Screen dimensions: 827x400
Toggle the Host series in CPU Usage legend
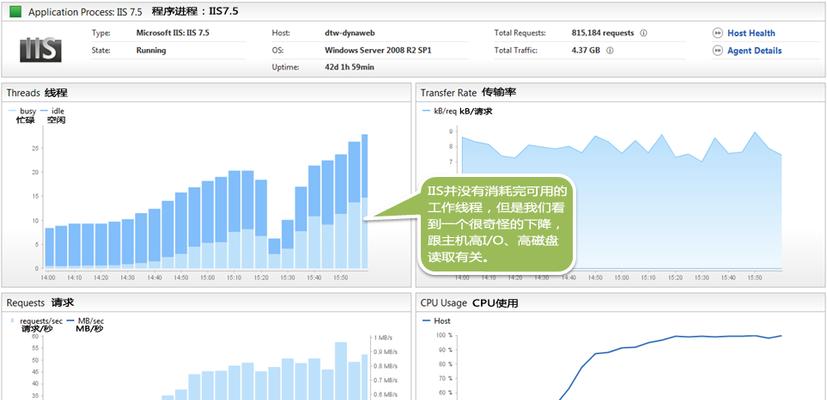[437, 321]
